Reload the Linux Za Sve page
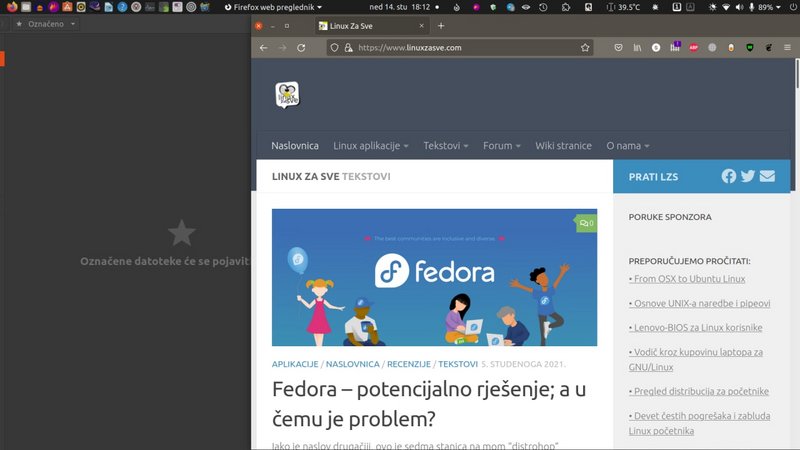The height and width of the screenshot is (450, 800). pyautogui.click(x=301, y=47)
